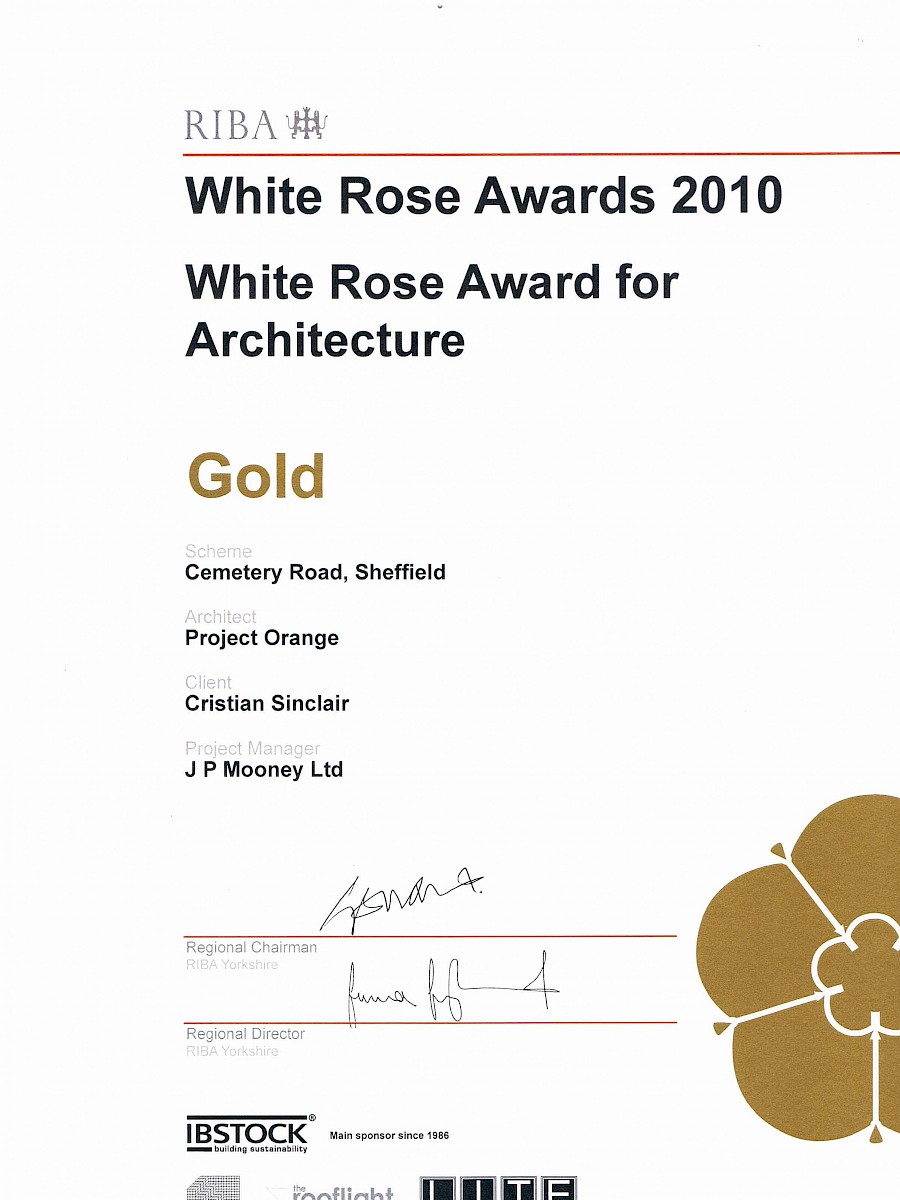The image size is (900, 1200).
Task: Select the White Rose Awards 2010 heading
Action: pyautogui.click(x=483, y=194)
